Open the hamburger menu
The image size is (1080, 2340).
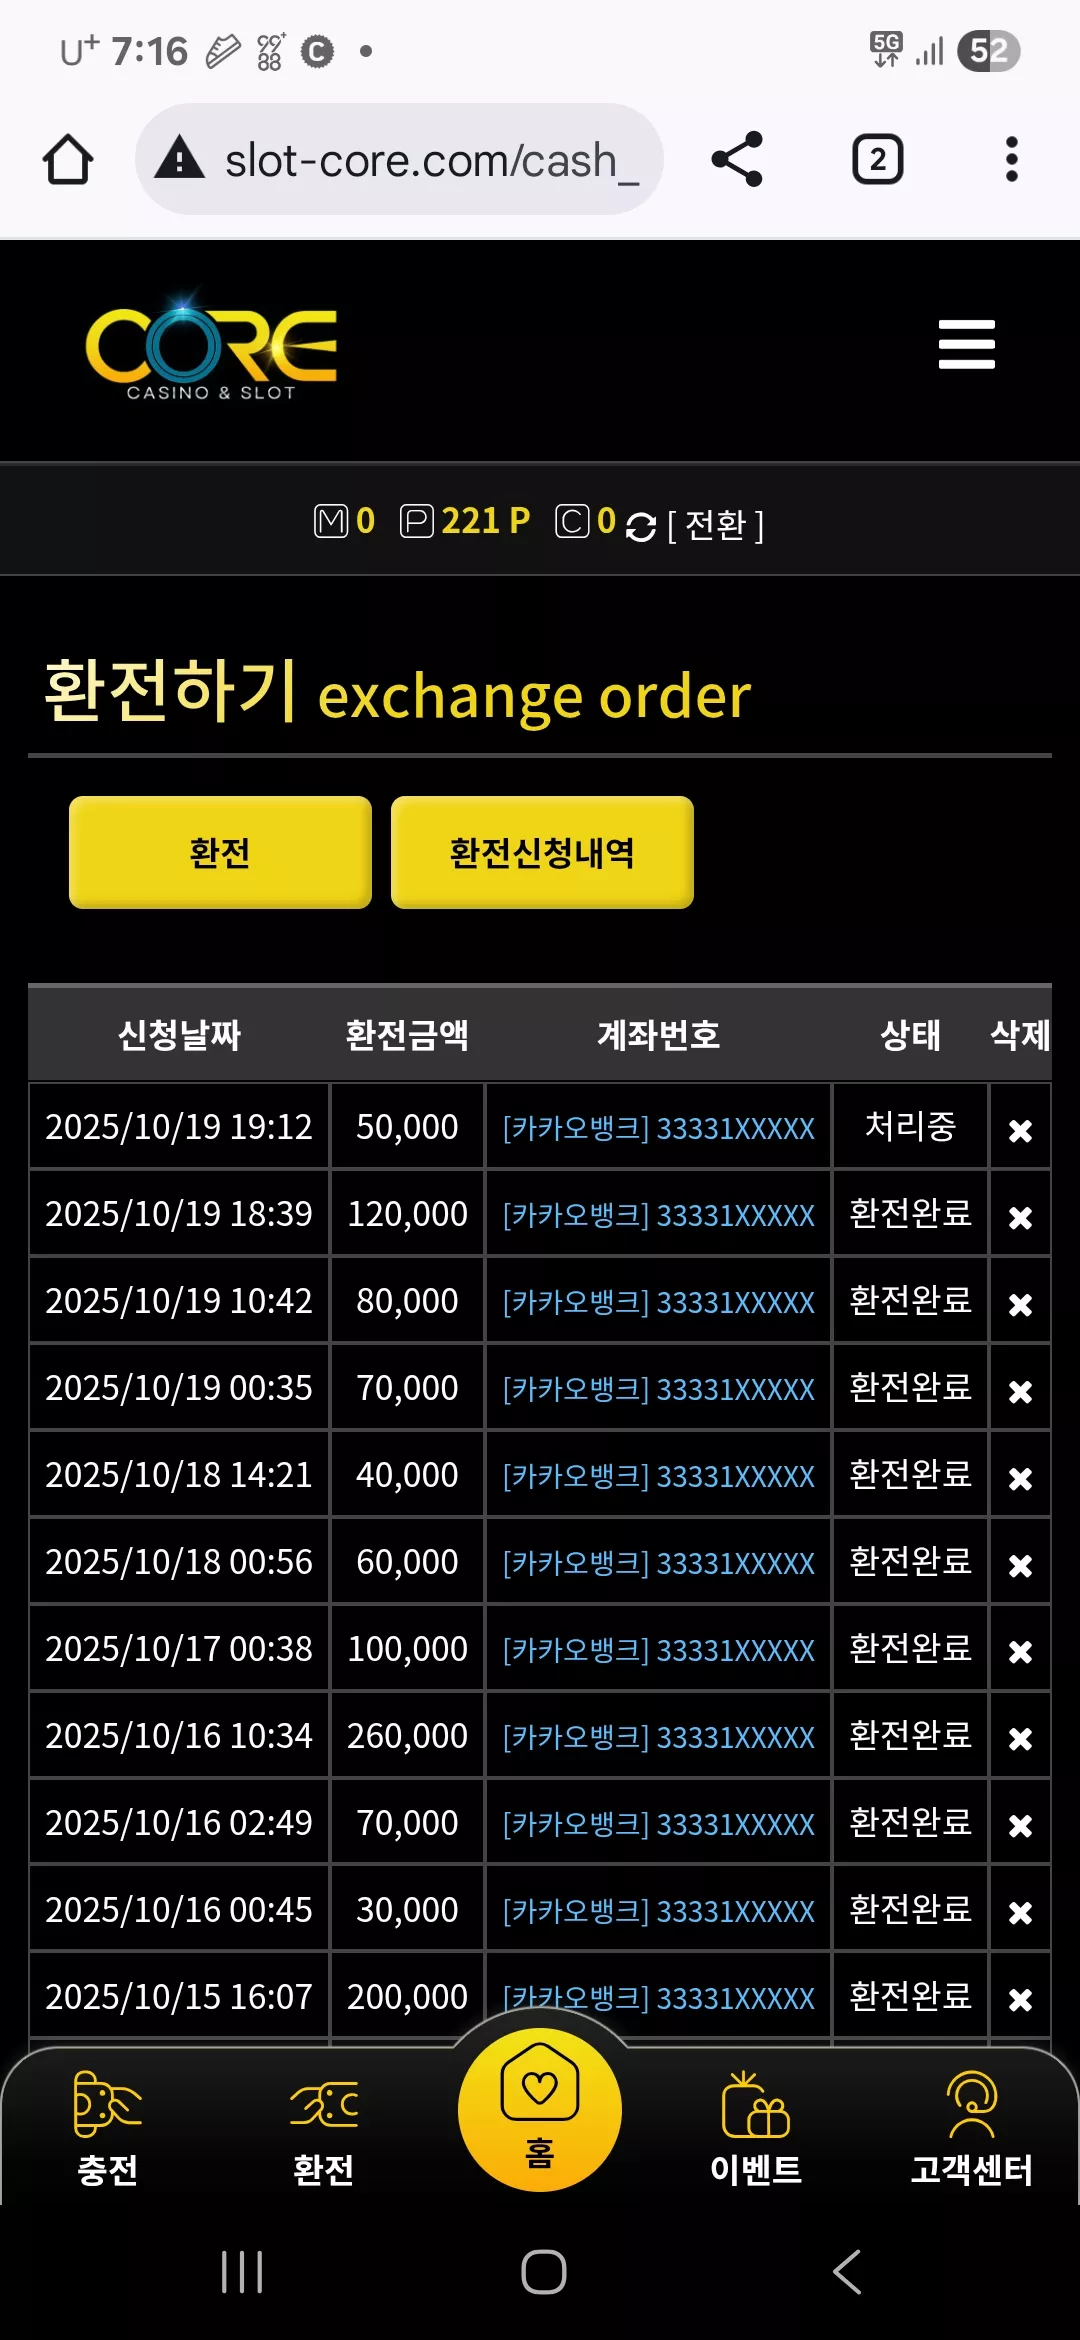click(966, 344)
